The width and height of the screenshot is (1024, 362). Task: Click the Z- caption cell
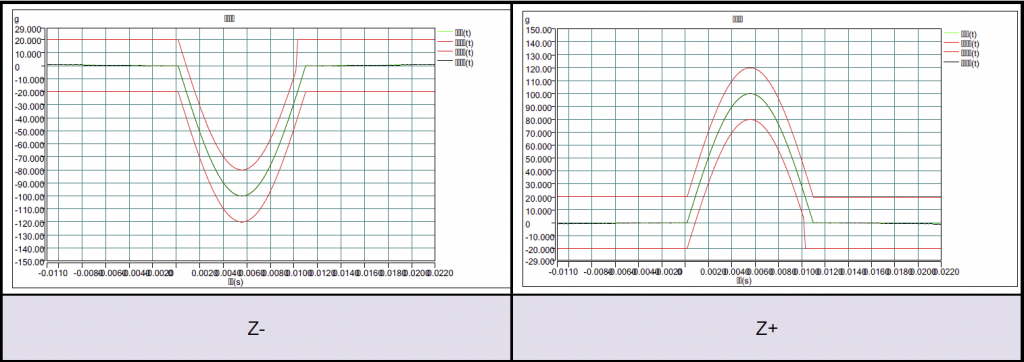point(256,329)
